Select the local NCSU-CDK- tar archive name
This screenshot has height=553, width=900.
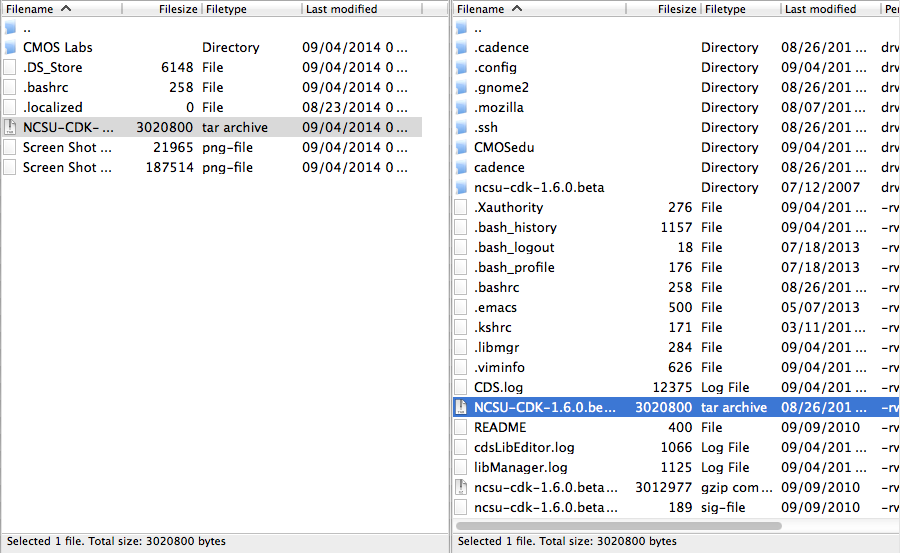click(68, 127)
